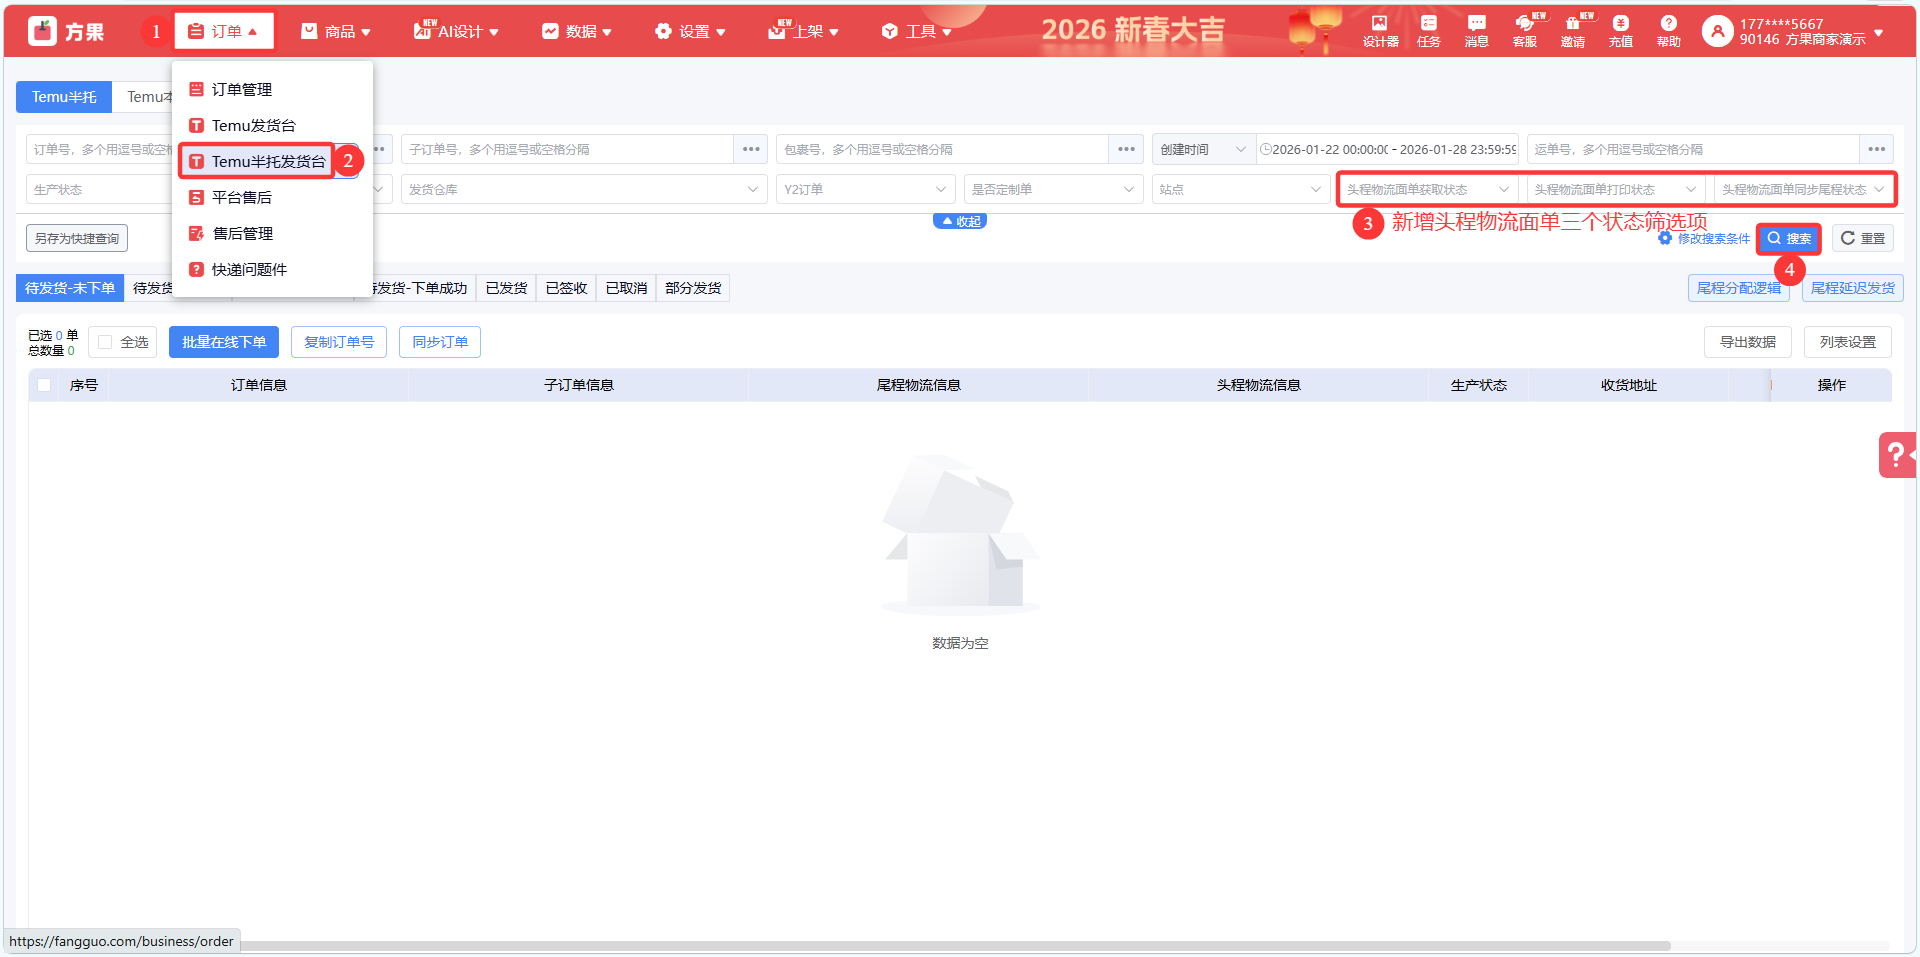1920x957 pixels.
Task: Select the 部分发货 status tab
Action: (x=693, y=288)
